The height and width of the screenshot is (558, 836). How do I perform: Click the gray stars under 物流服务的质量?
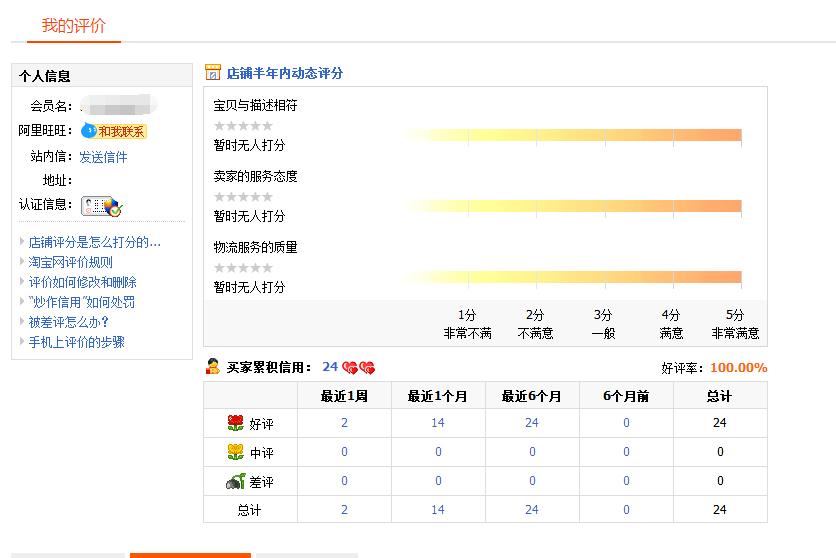click(243, 268)
